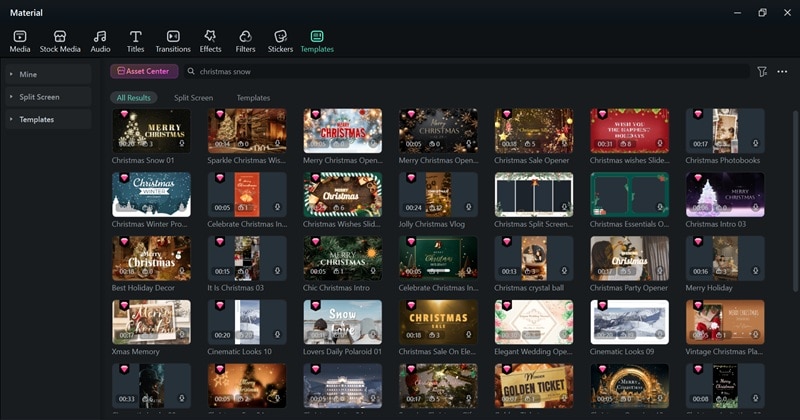Click the Christmas Snow 01 label
This screenshot has height=420, width=800.
143,160
